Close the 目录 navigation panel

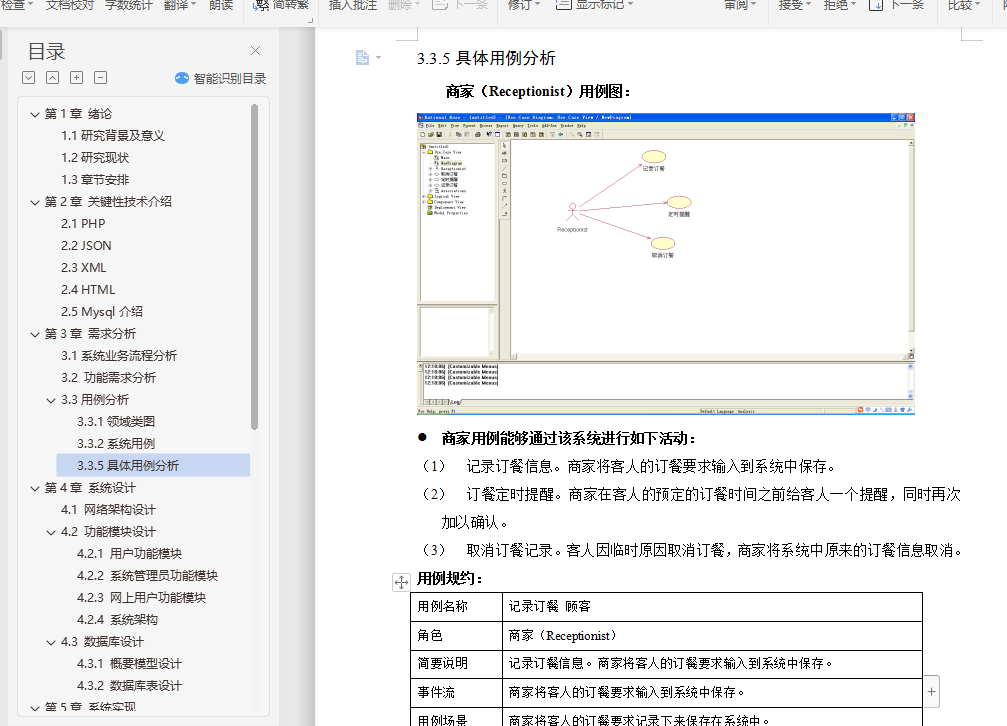(x=256, y=51)
